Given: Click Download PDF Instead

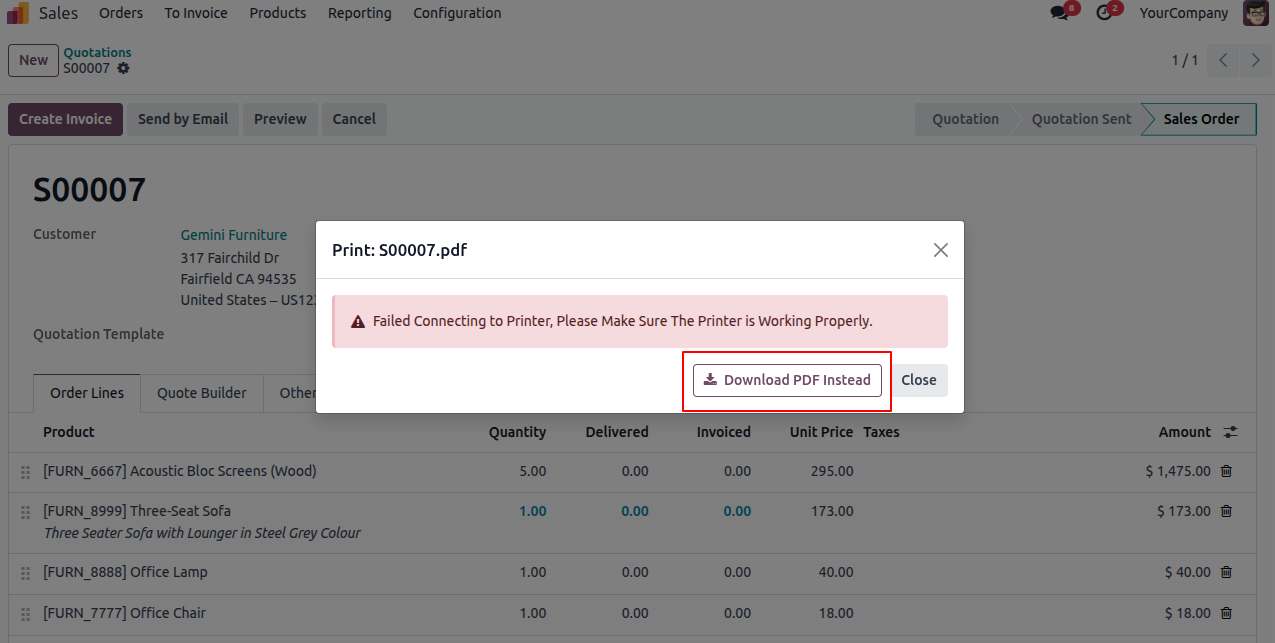Looking at the screenshot, I should pos(787,380).
